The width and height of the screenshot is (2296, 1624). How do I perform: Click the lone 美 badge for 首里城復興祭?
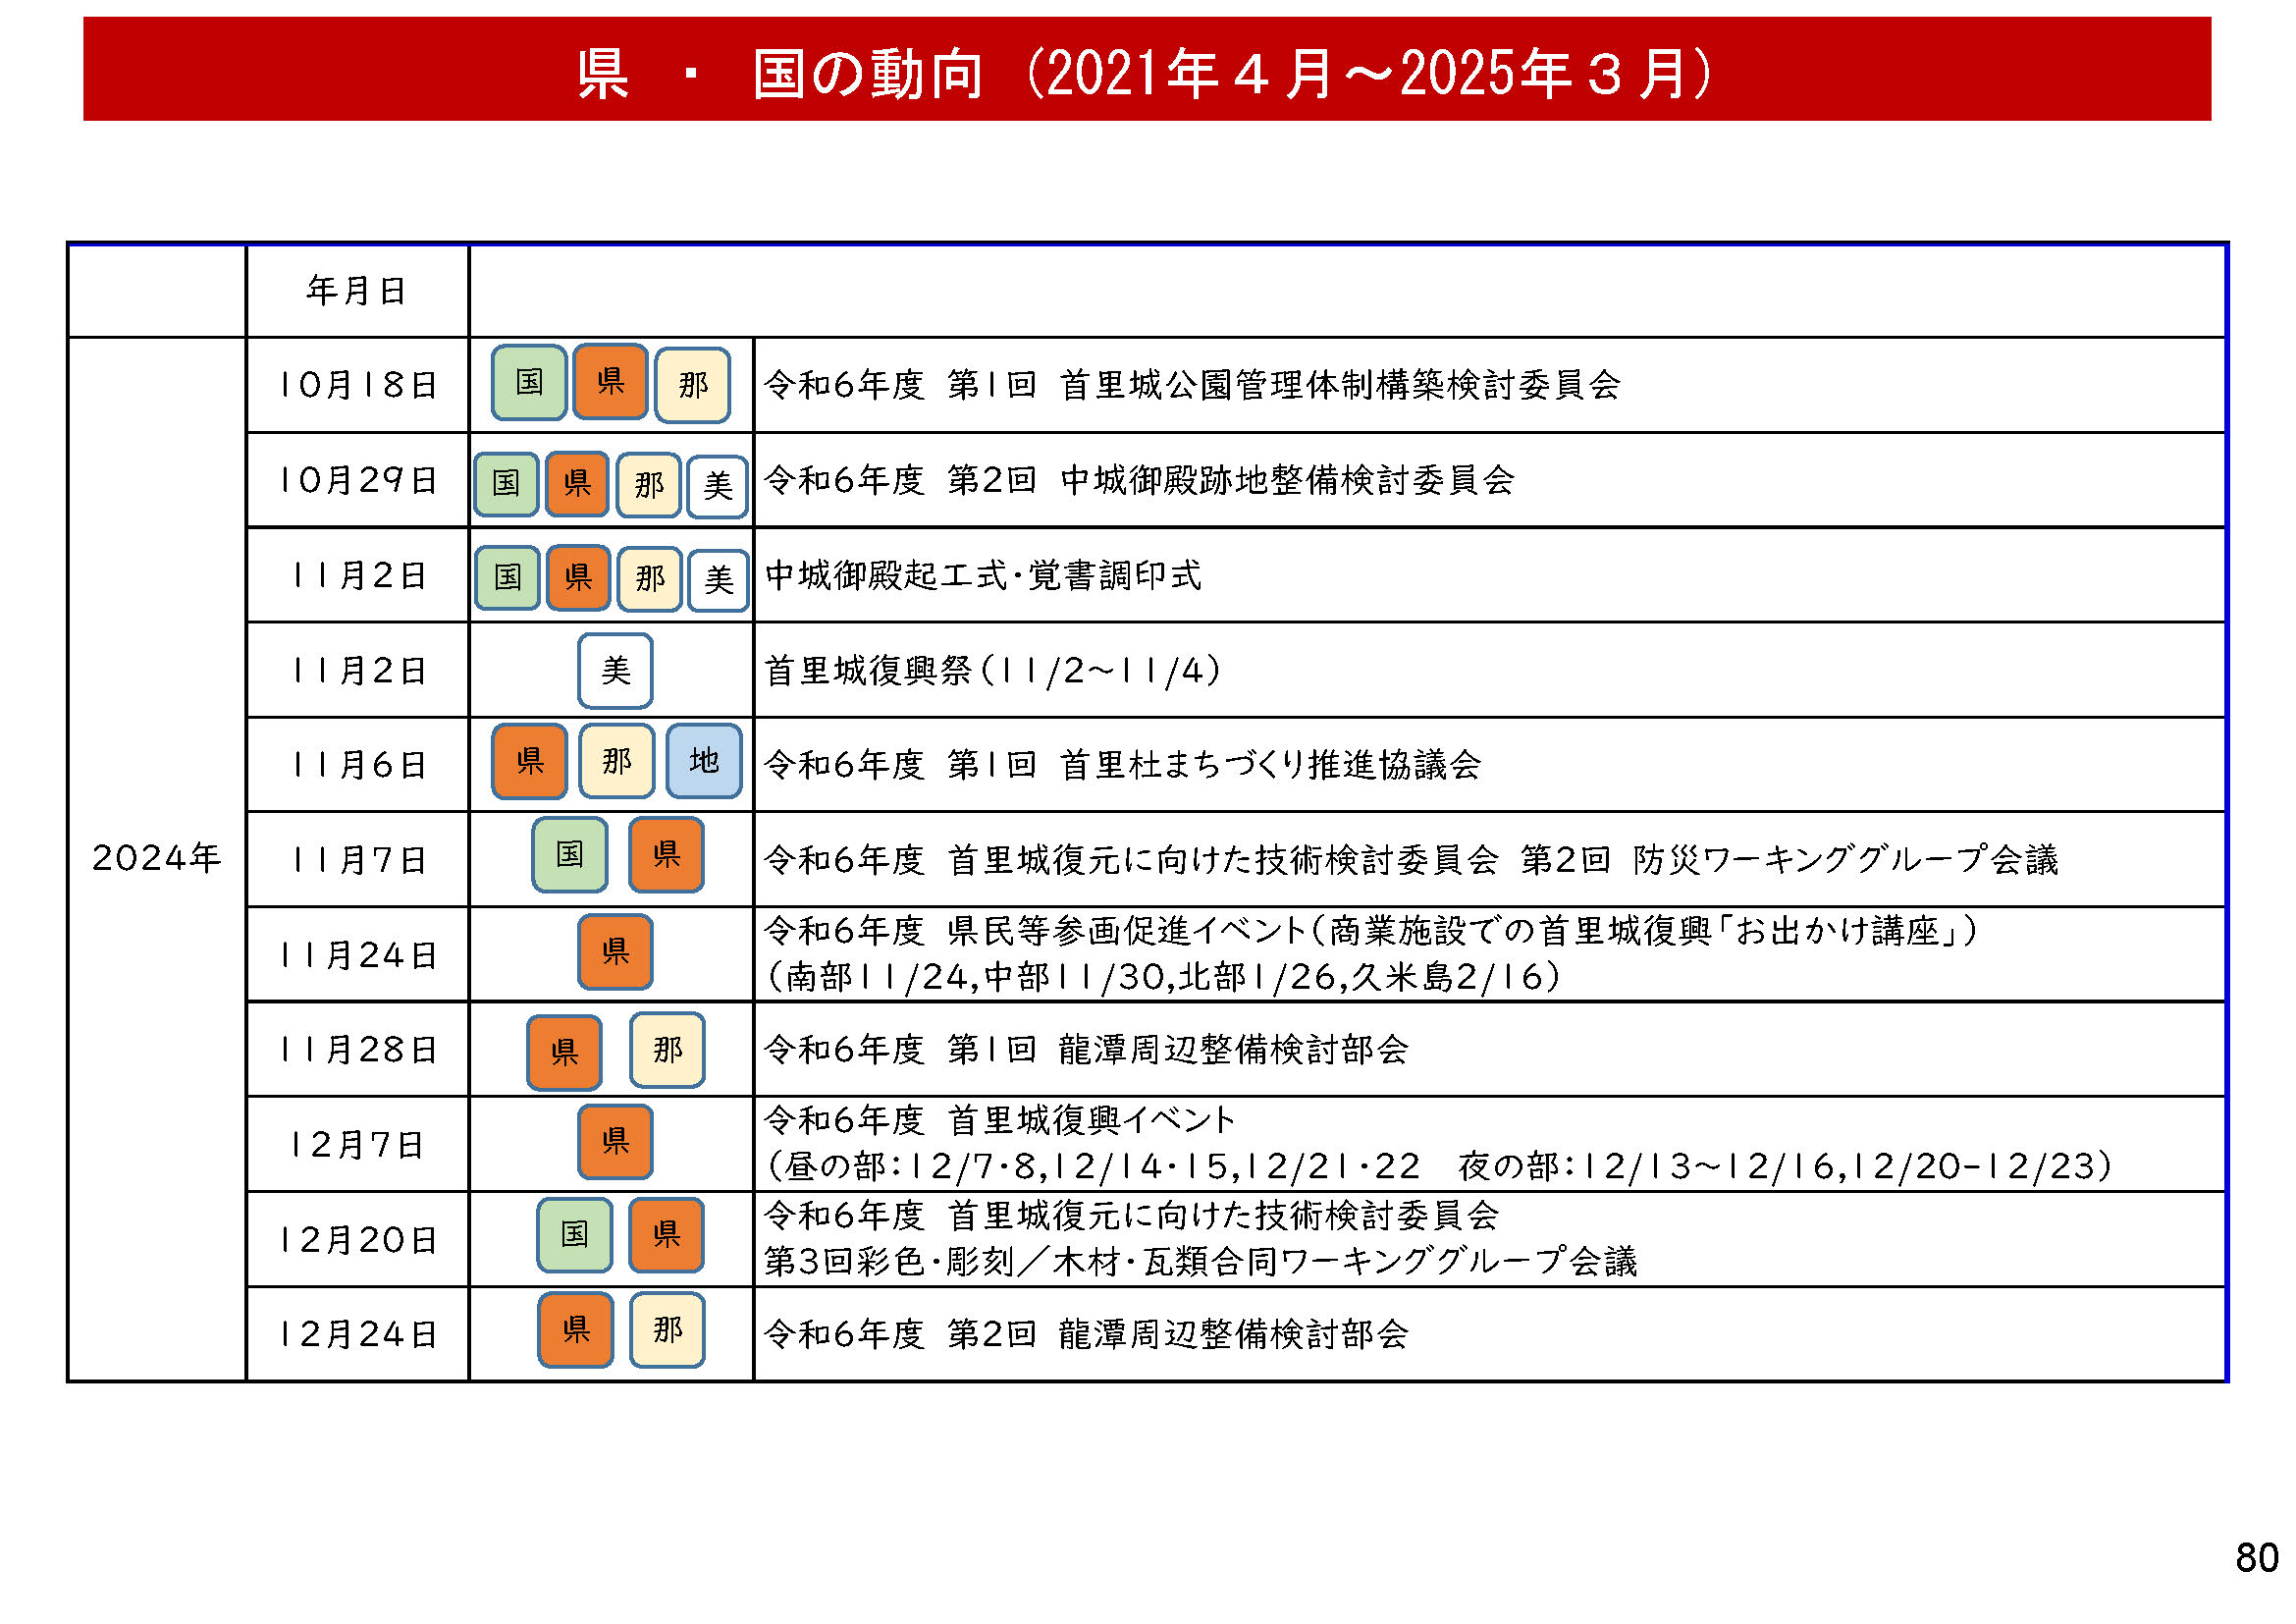[615, 670]
